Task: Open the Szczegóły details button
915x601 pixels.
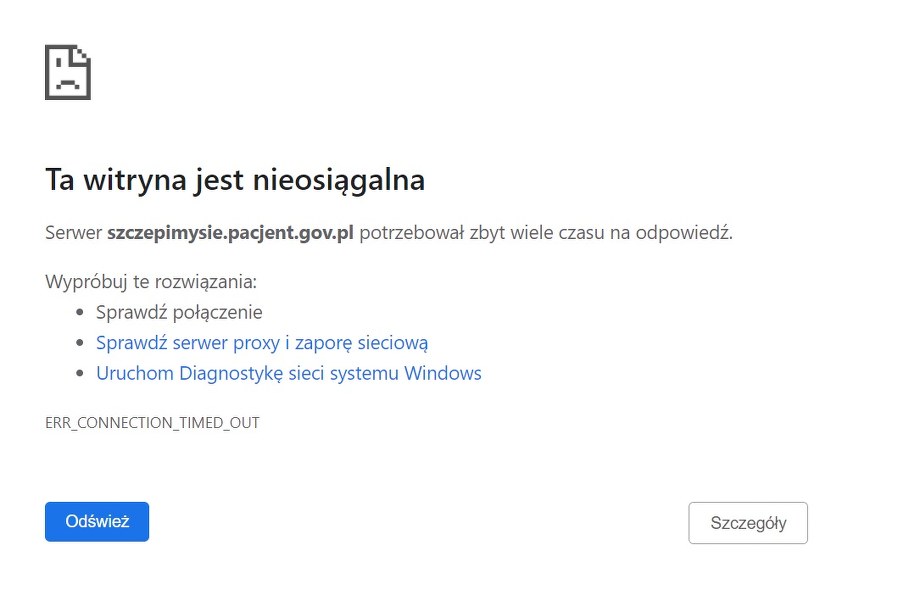Action: pos(748,523)
